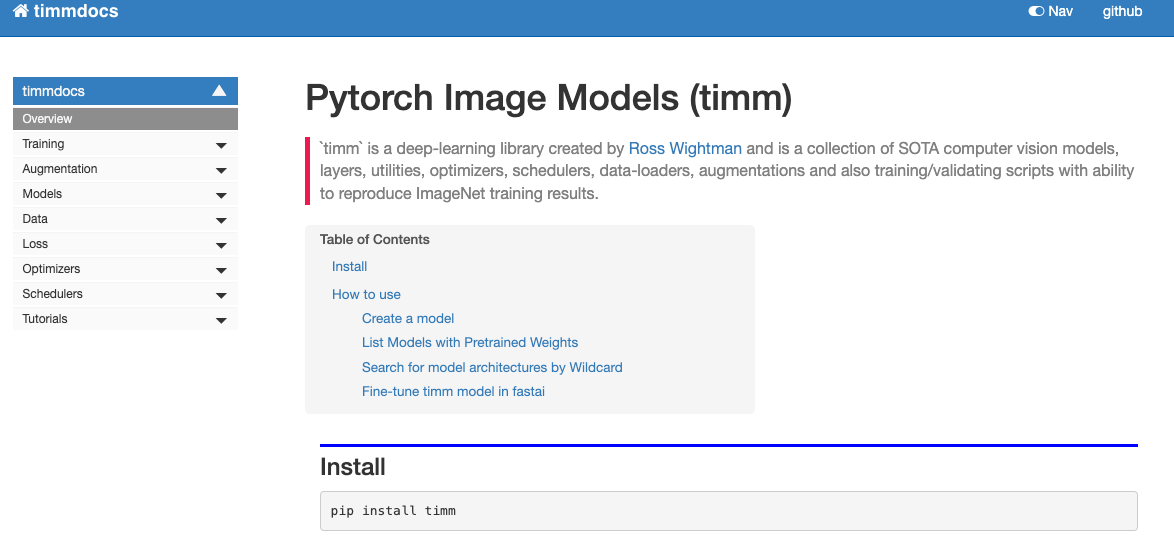Select the timmdocs sidebar header
1174x542 pixels.
[x=125, y=91]
